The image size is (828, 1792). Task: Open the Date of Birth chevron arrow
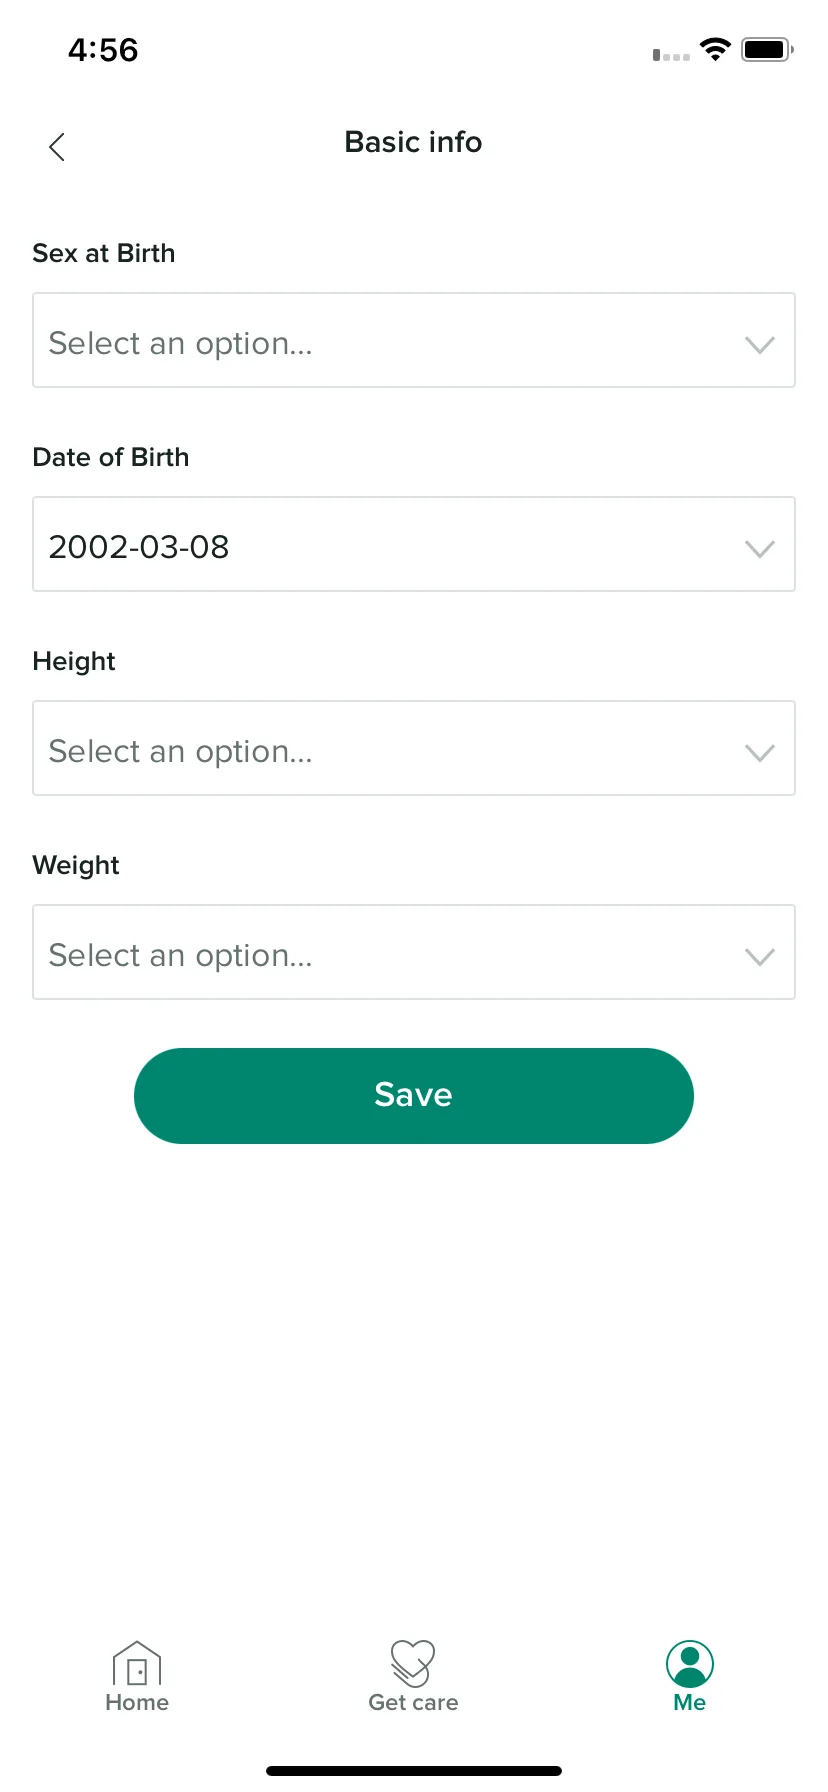760,549
